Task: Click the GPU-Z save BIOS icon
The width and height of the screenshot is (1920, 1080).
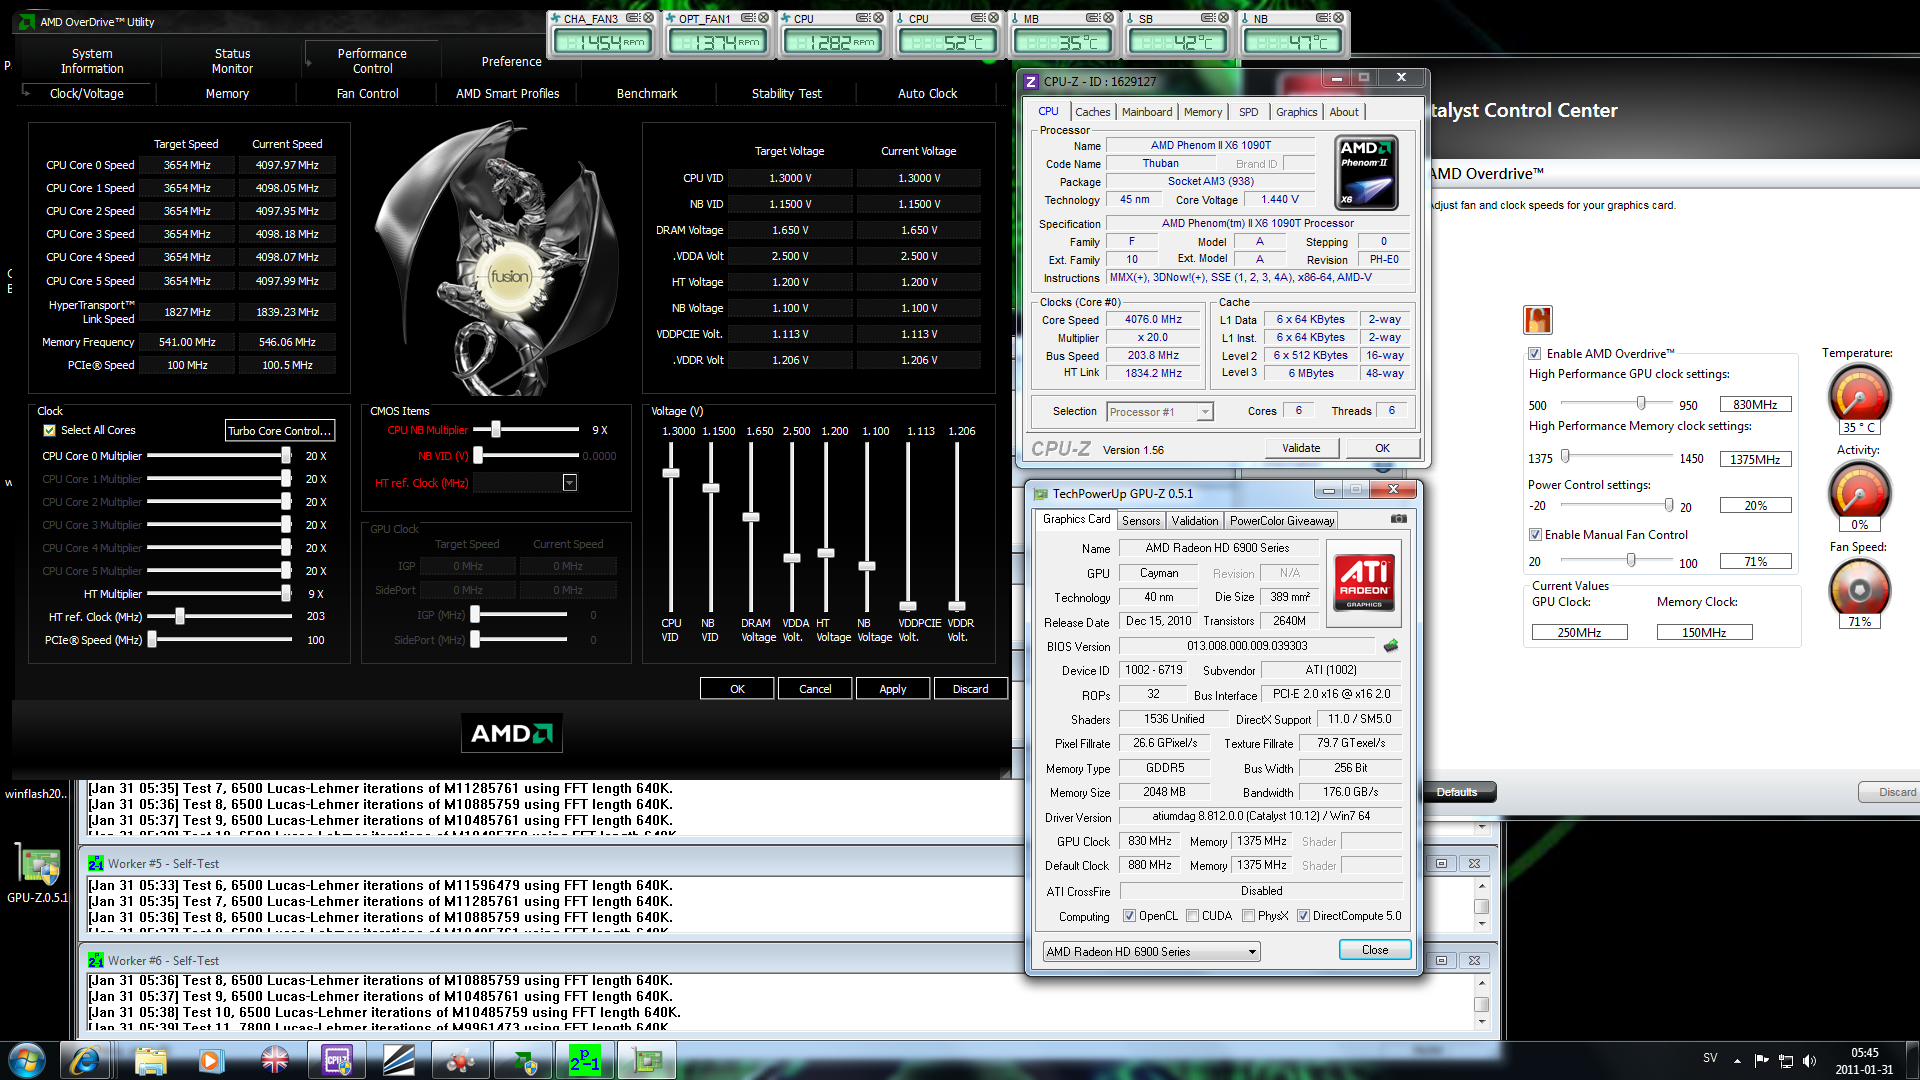Action: pos(1391,646)
